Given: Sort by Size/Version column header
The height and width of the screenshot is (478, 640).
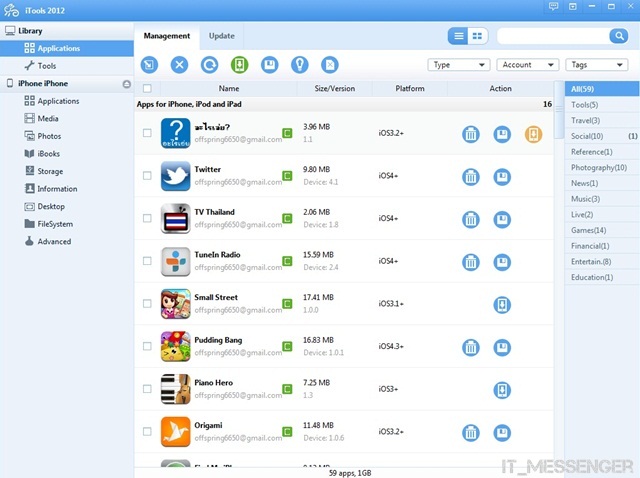Looking at the screenshot, I should tap(335, 88).
